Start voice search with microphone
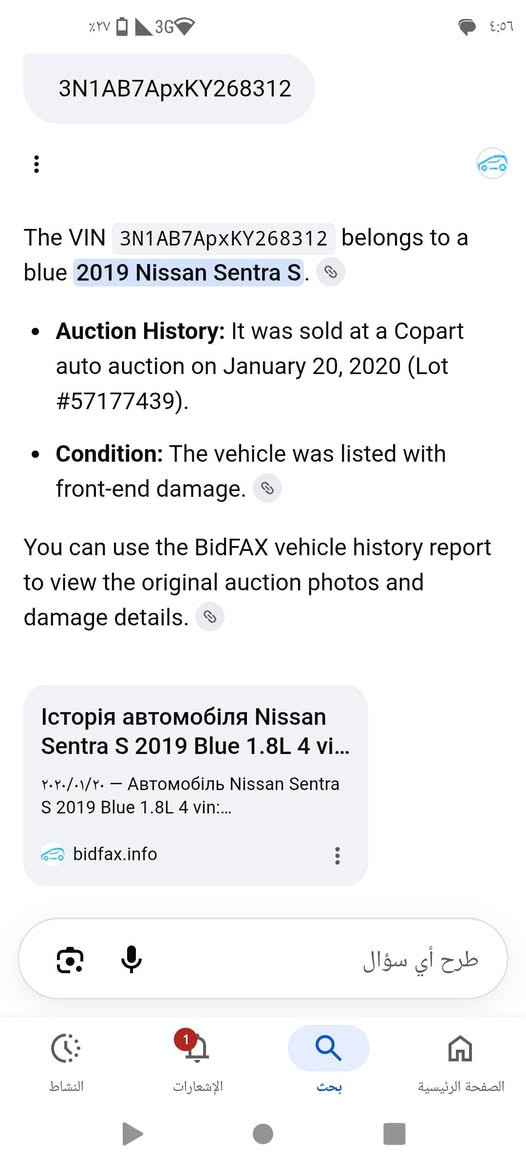The width and height of the screenshot is (526, 1169). tap(132, 960)
